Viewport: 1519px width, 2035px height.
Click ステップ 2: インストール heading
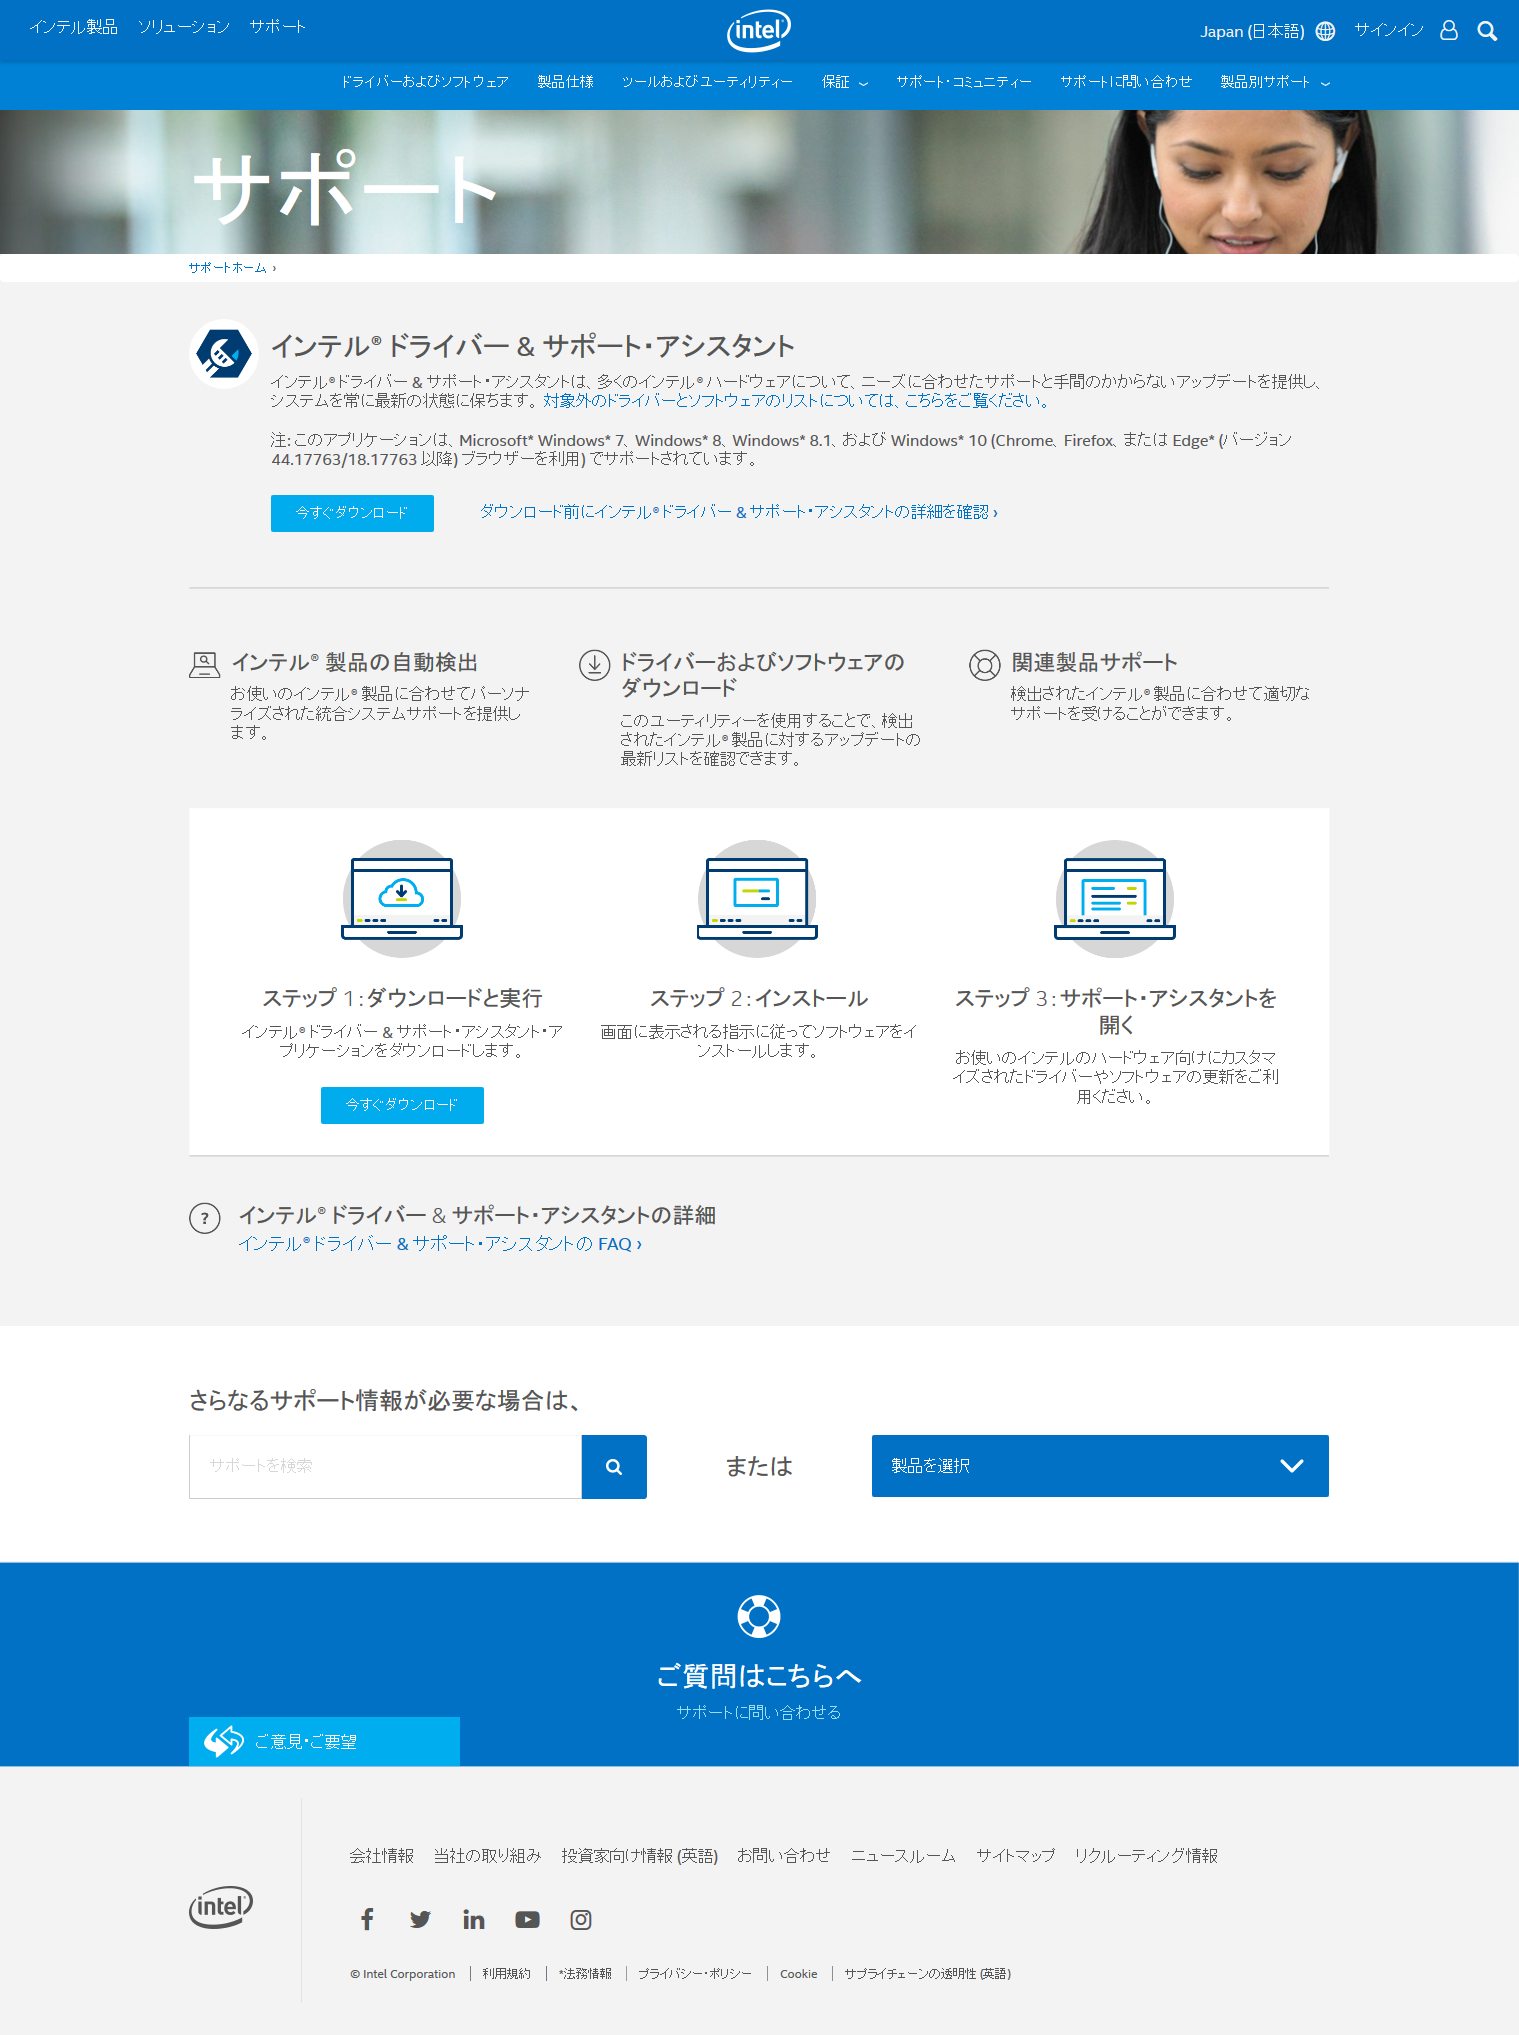click(759, 998)
